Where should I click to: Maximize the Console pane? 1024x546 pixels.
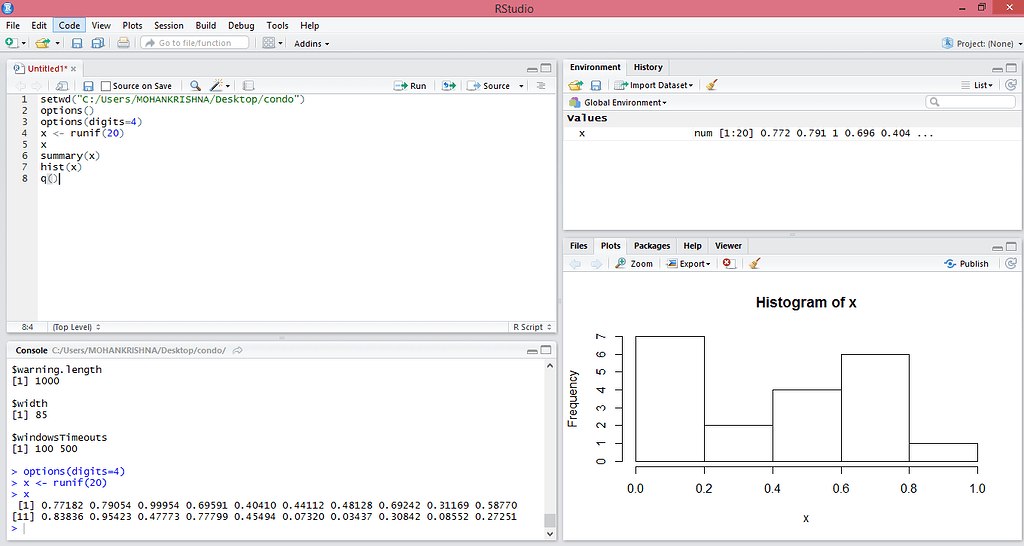(x=546, y=351)
